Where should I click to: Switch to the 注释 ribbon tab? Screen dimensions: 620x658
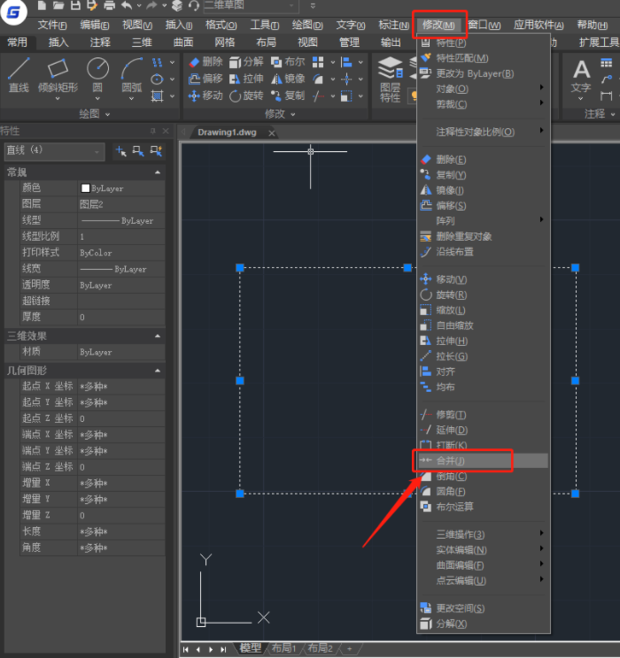pos(100,42)
